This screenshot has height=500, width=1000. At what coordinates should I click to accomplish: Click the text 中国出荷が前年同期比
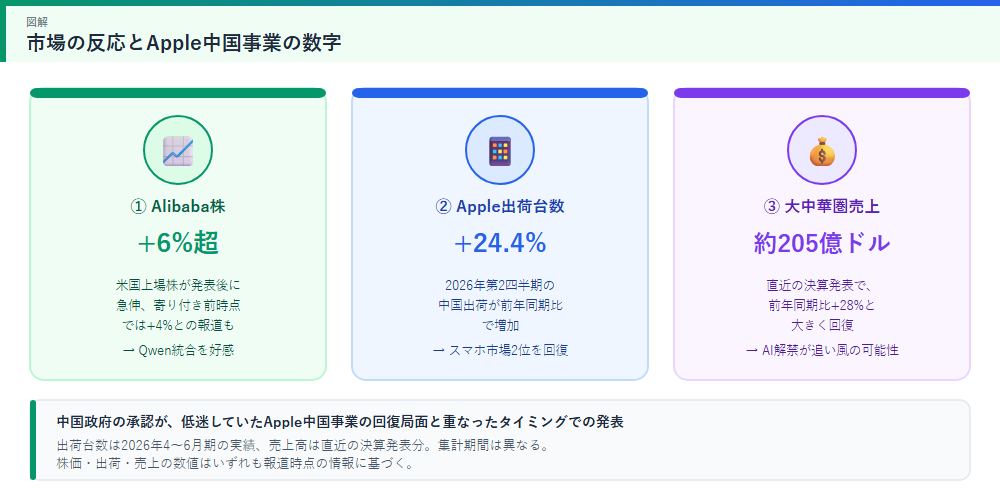[500, 305]
